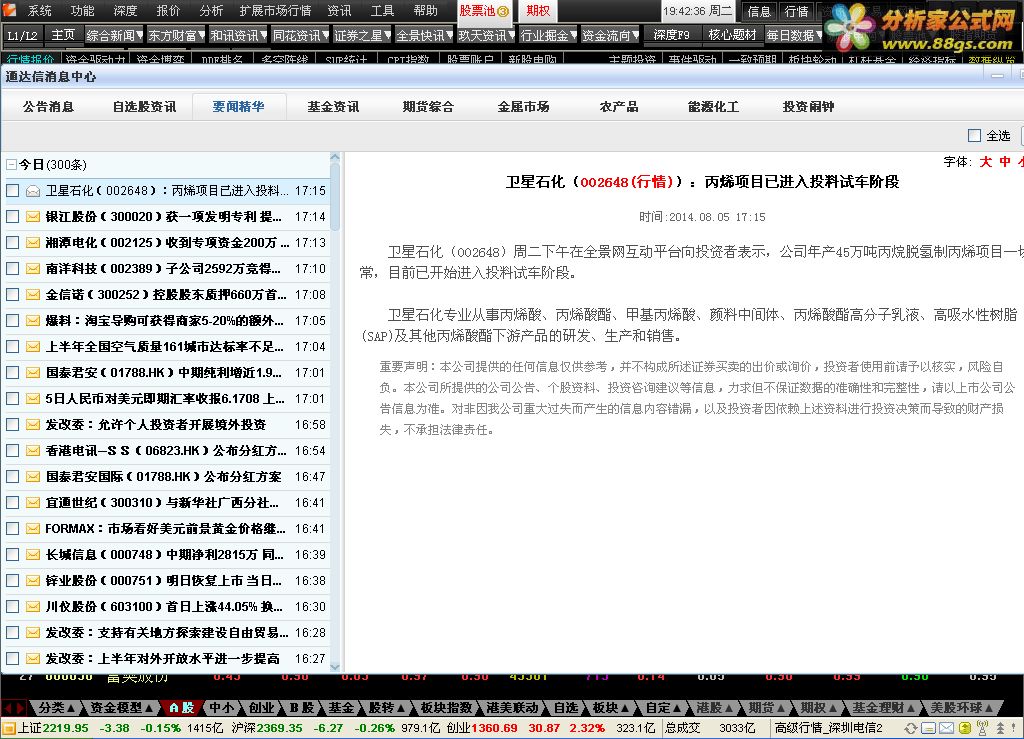Open the 分析 menu
The height and width of the screenshot is (739, 1024).
click(211, 10)
